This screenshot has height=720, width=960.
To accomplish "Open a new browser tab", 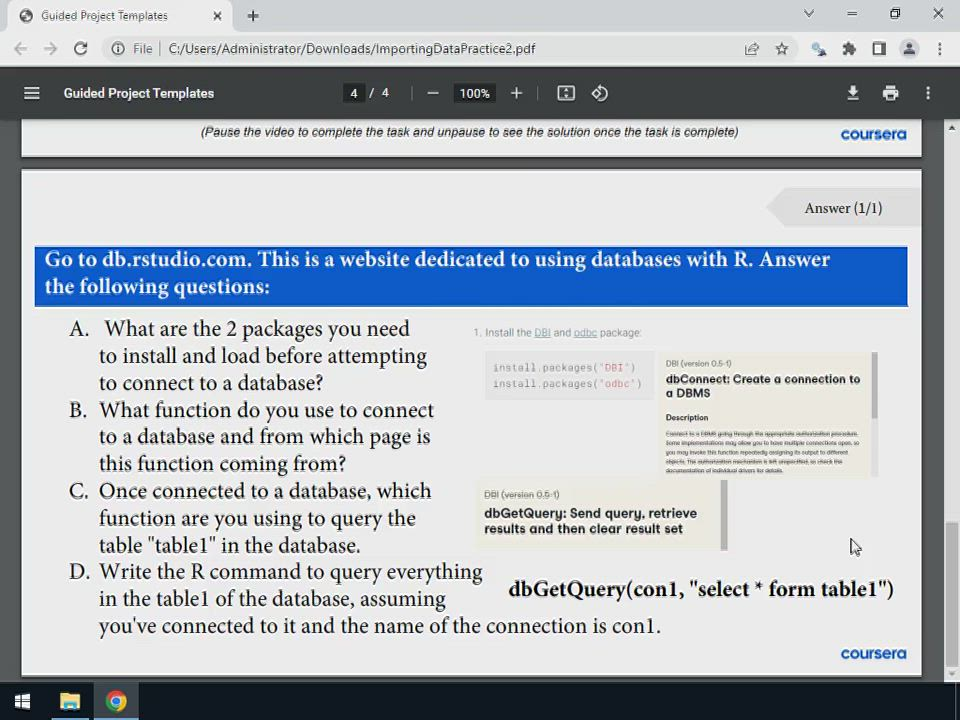I will [253, 16].
